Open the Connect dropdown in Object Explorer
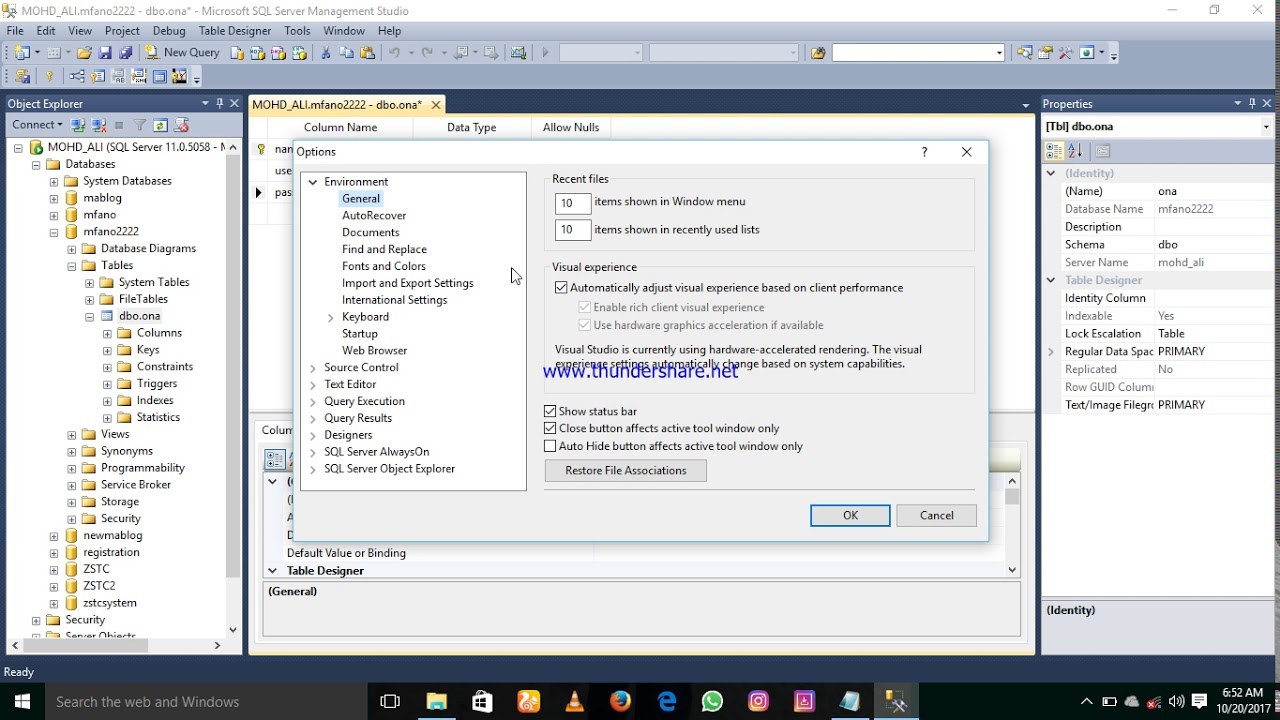 point(37,125)
